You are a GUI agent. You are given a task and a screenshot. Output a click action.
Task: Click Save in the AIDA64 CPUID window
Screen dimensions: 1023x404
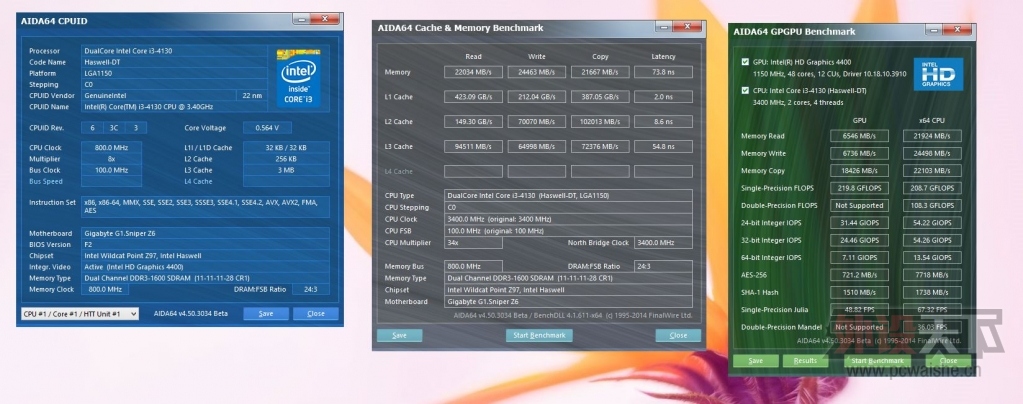[266, 313]
